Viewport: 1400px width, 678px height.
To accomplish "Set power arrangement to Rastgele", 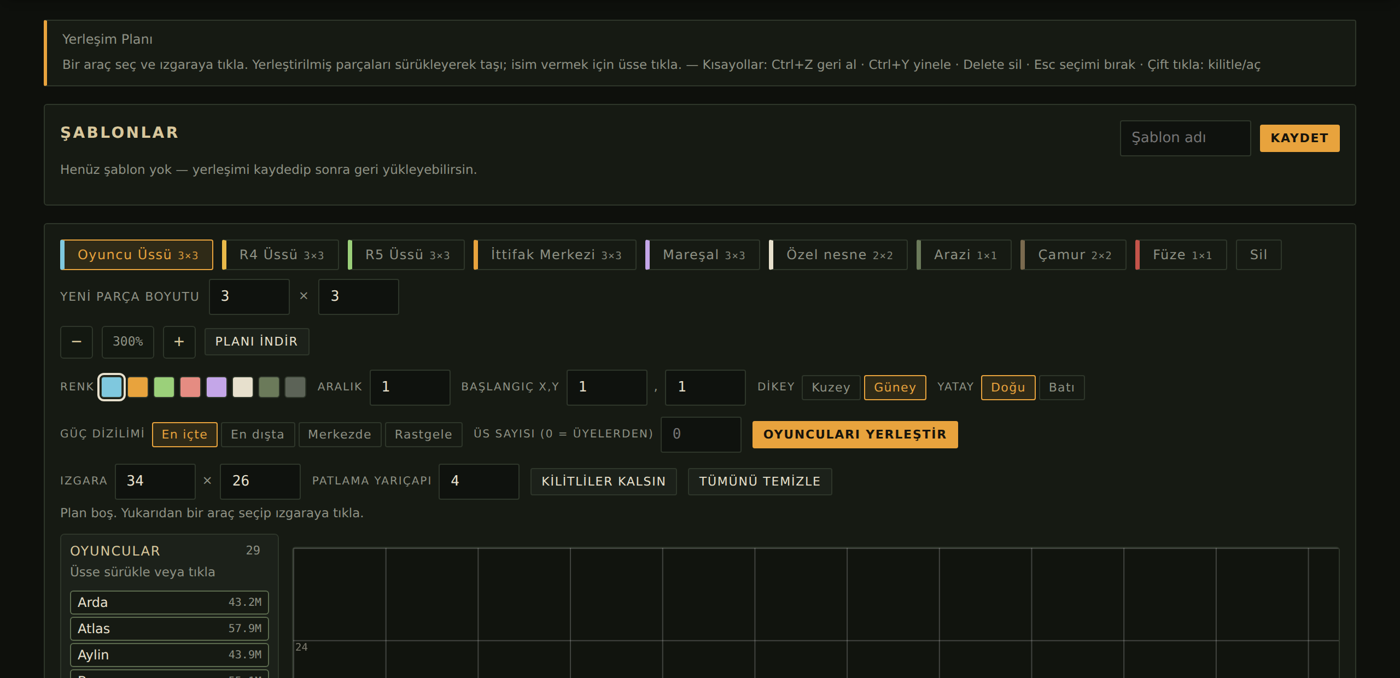I will 423,434.
